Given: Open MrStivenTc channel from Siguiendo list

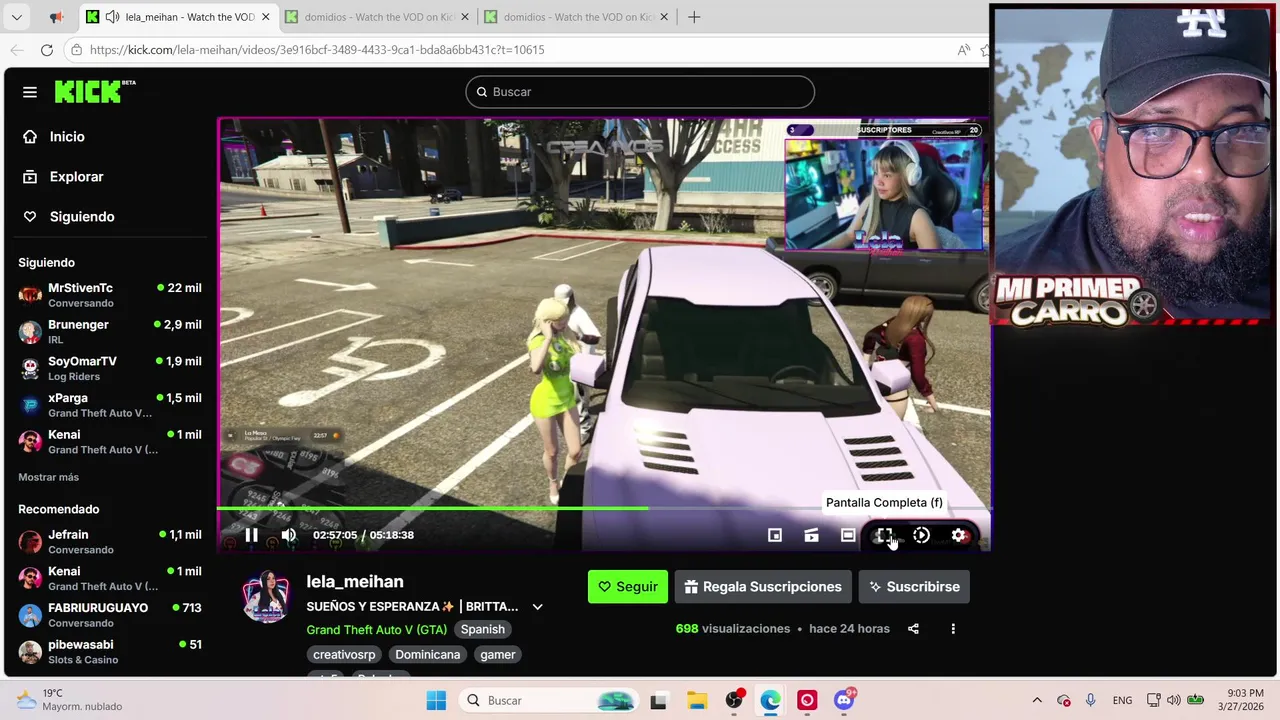Looking at the screenshot, I should coord(110,295).
